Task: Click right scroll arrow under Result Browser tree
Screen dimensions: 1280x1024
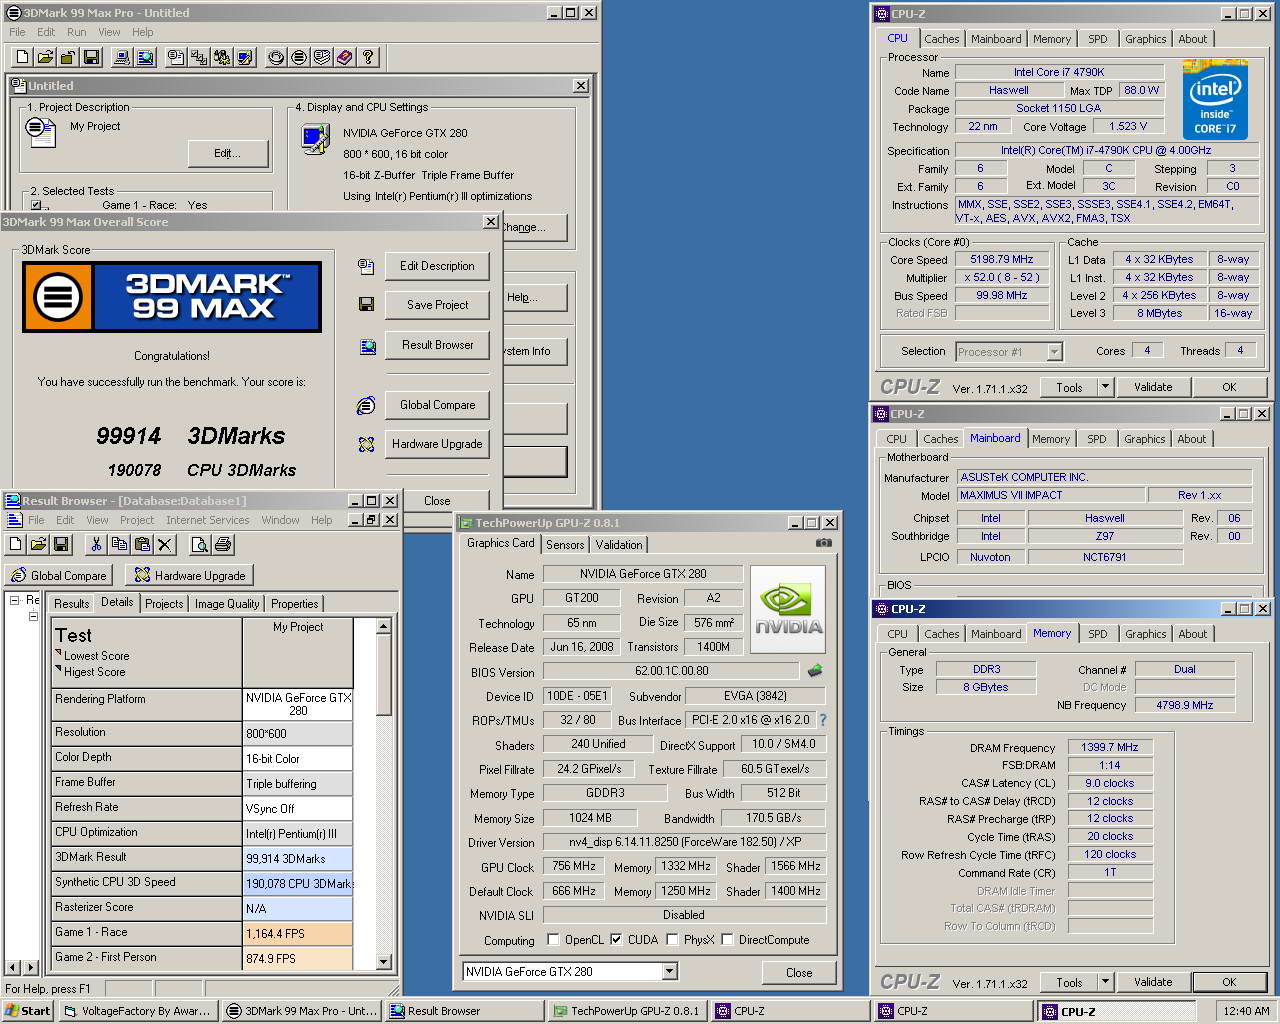Action: [31, 967]
